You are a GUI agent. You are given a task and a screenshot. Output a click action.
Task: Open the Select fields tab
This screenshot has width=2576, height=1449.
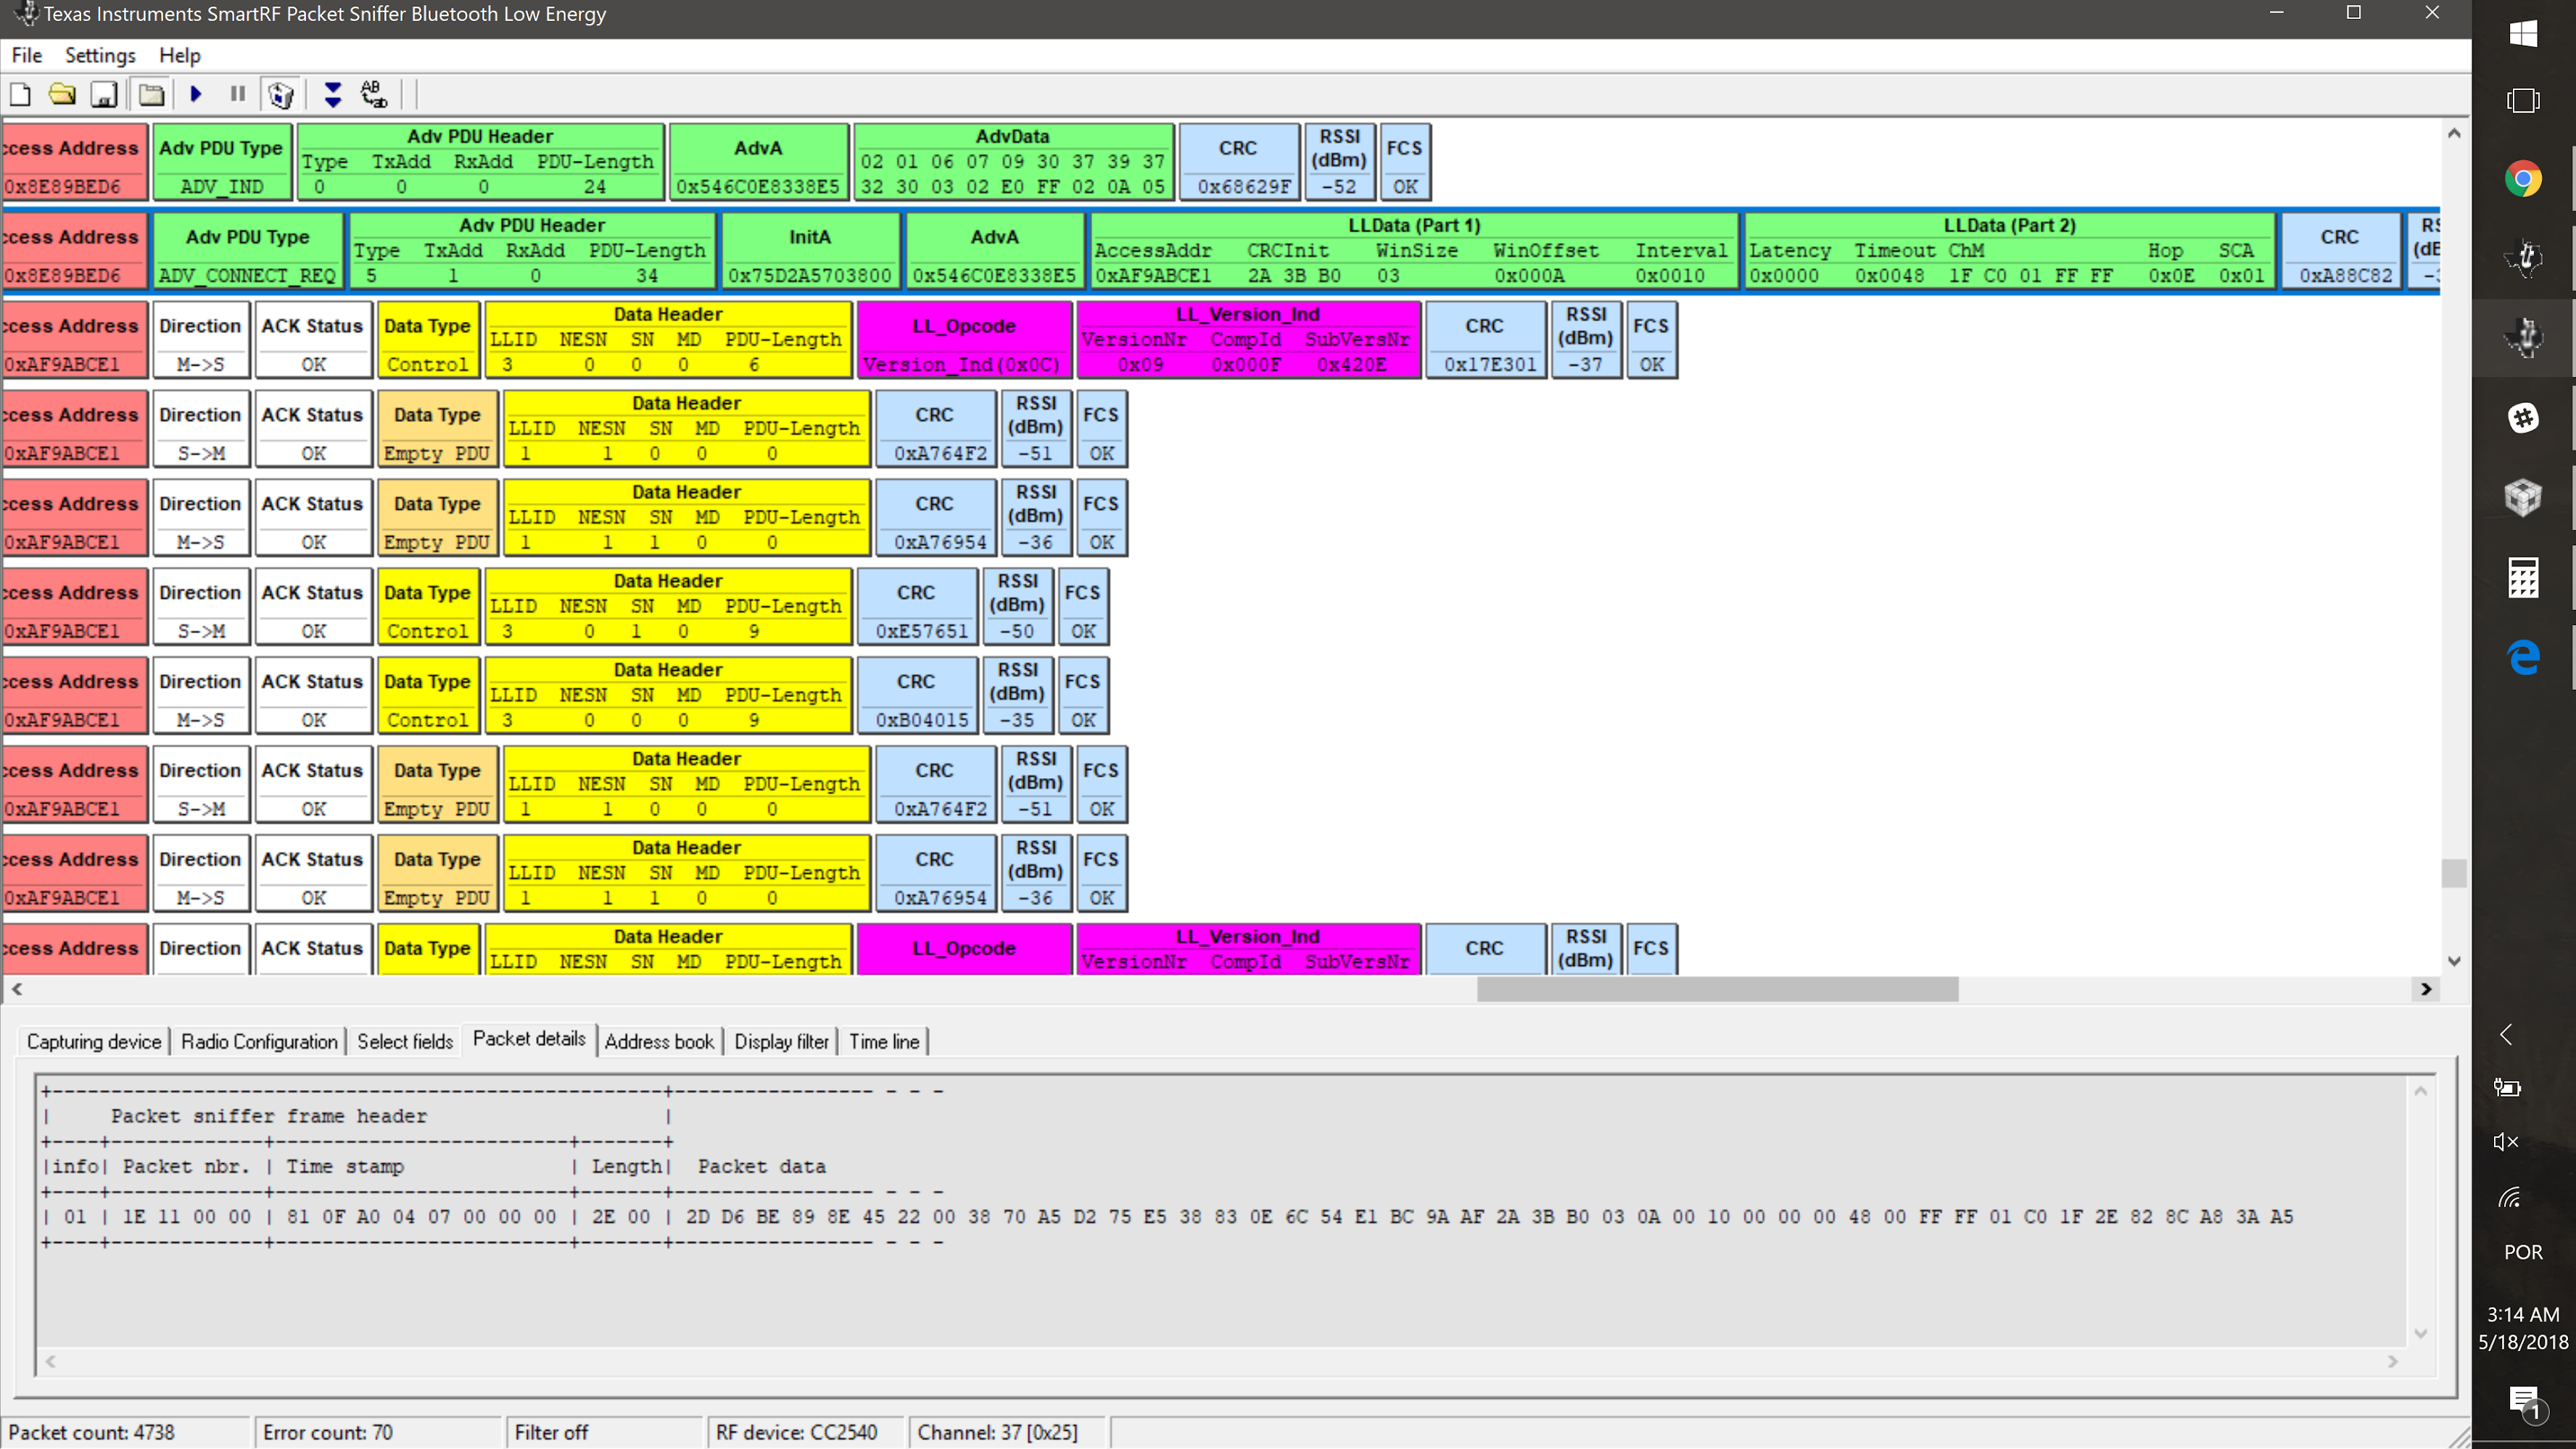pyautogui.click(x=405, y=1041)
